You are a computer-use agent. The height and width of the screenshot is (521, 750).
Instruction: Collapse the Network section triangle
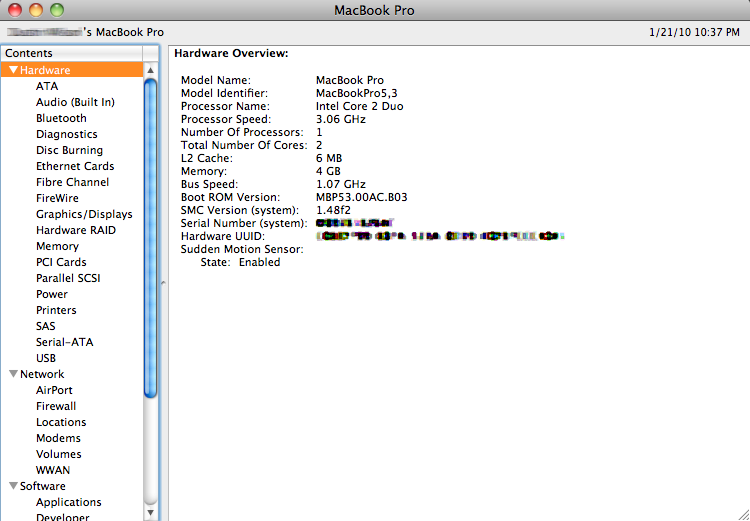click(x=13, y=374)
